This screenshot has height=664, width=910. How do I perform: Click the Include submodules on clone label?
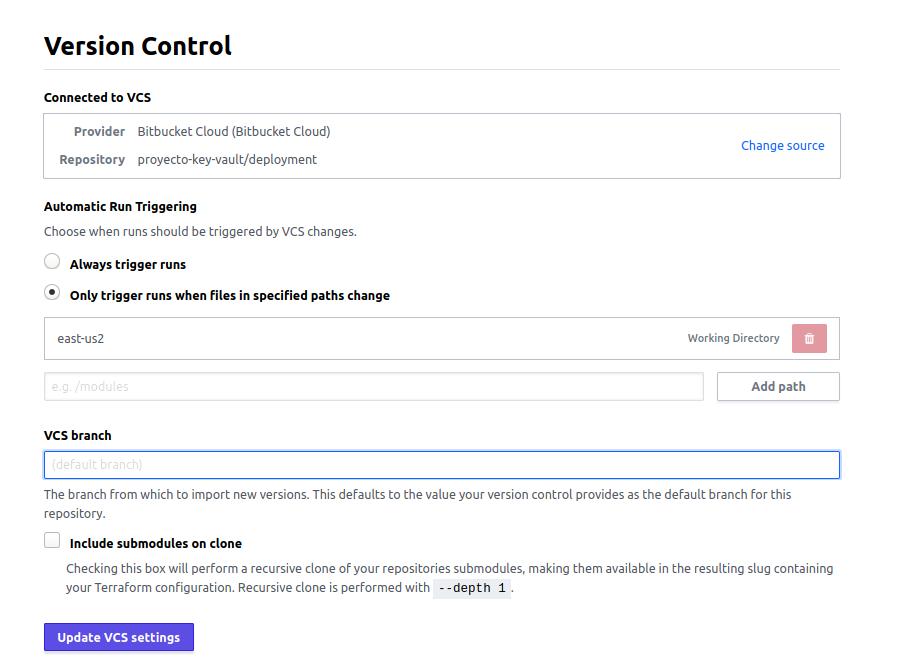156,544
